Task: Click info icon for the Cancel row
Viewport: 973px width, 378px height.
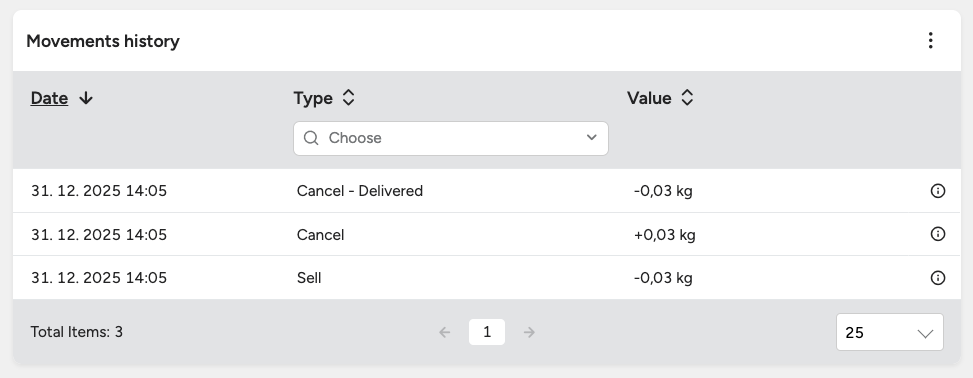Action: 938,234
